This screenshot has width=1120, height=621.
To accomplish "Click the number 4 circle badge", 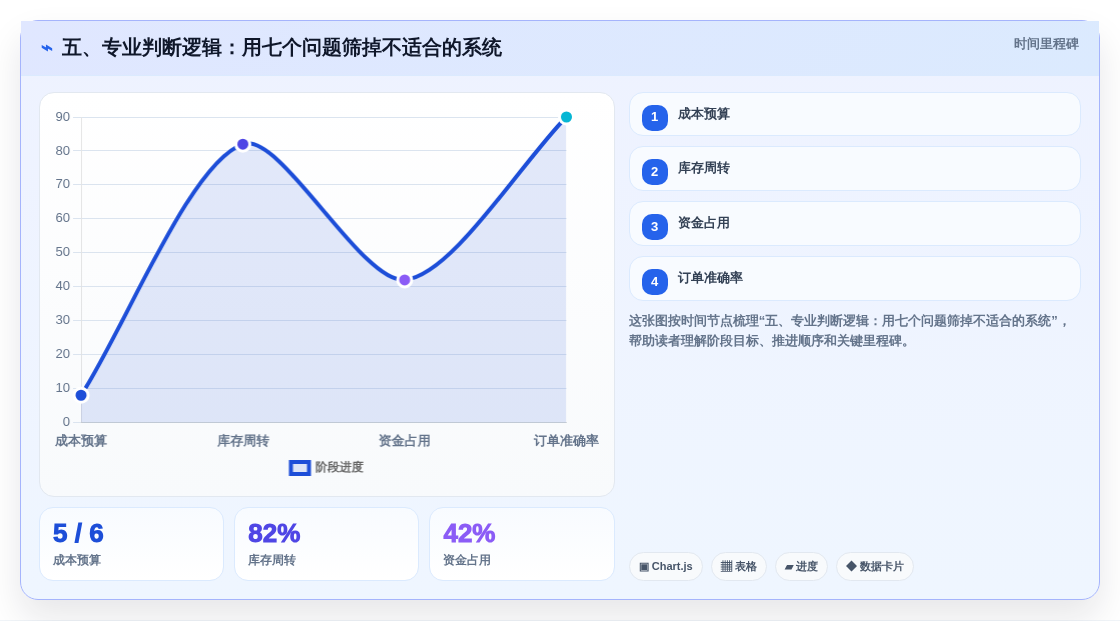I will coord(654,282).
